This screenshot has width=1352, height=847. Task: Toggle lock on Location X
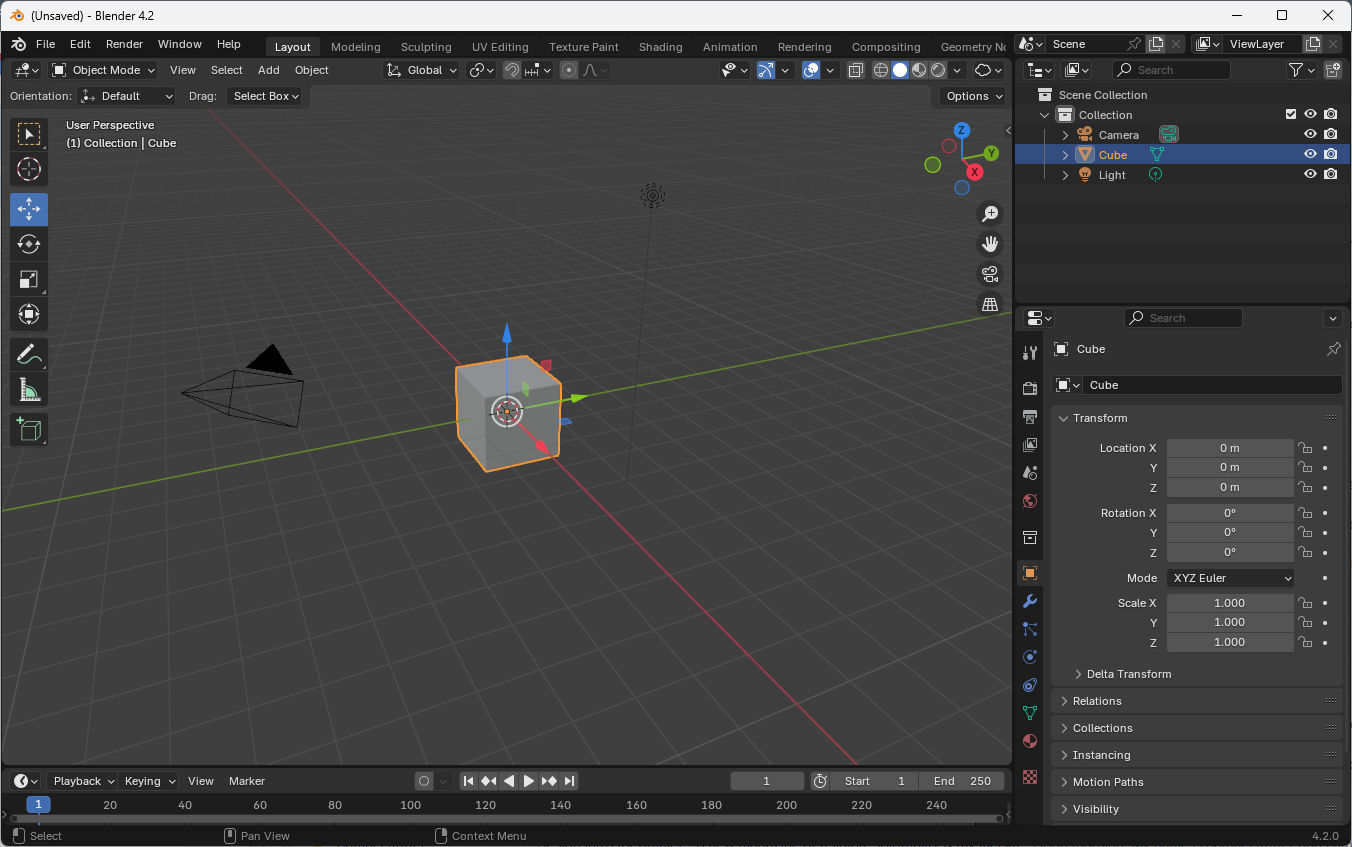tap(1305, 448)
